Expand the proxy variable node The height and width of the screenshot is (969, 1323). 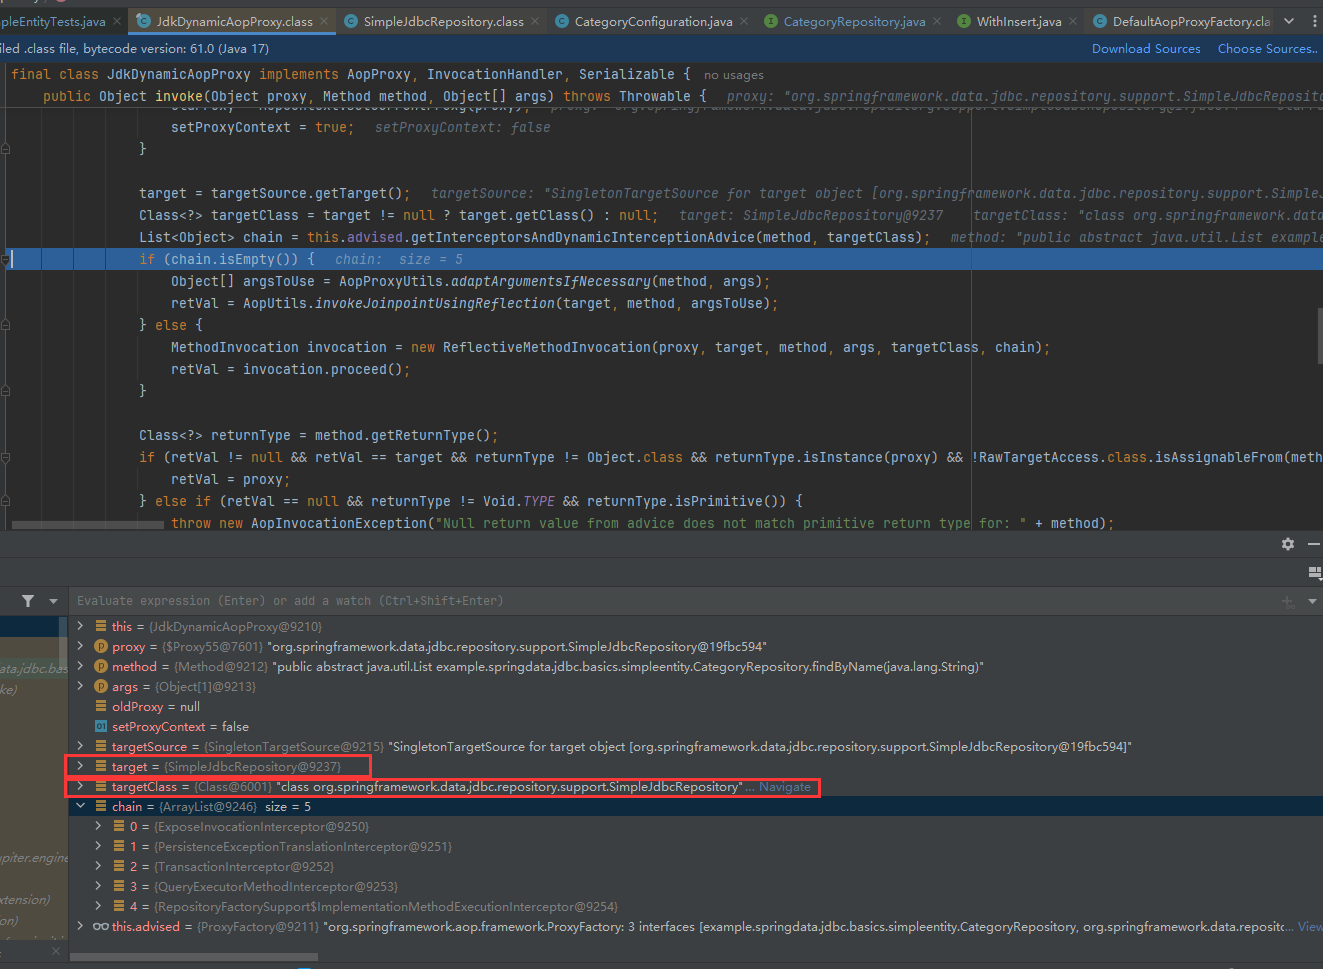80,646
